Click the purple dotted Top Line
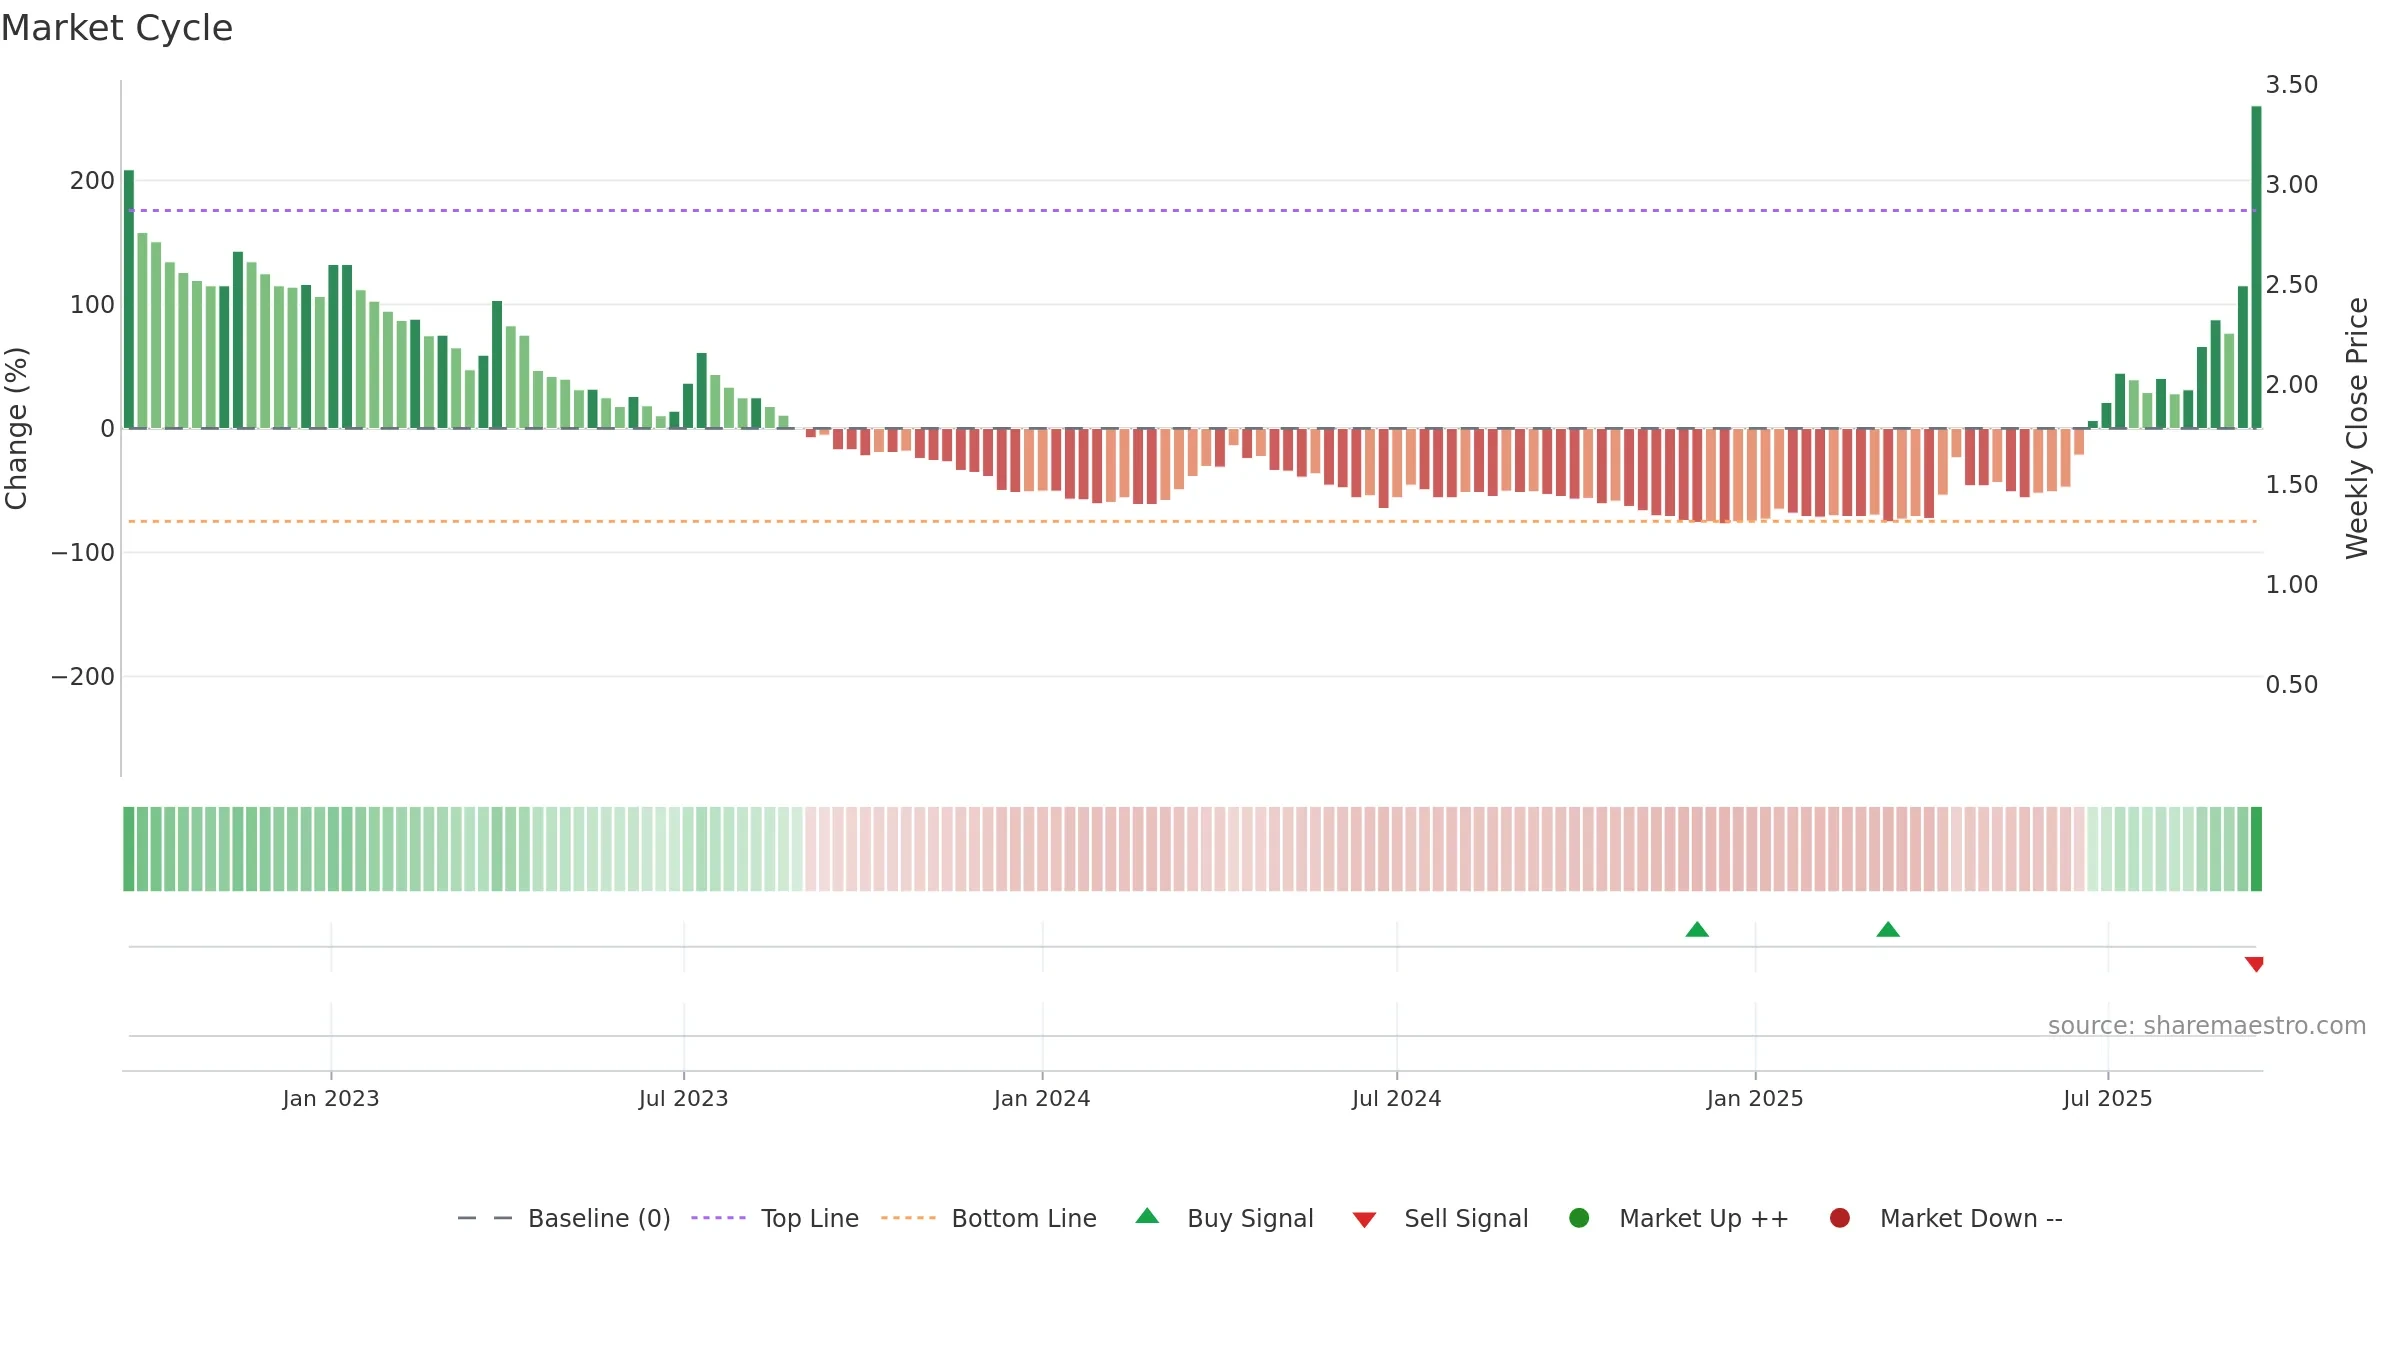The height and width of the screenshot is (1350, 2400). [1192, 211]
